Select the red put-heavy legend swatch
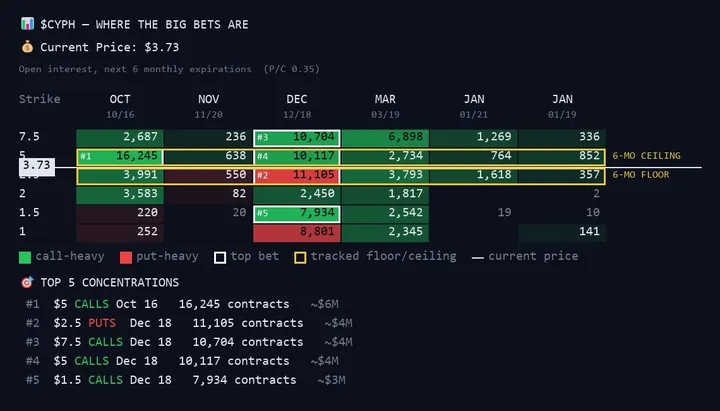This screenshot has width=720, height=411. click(x=126, y=258)
